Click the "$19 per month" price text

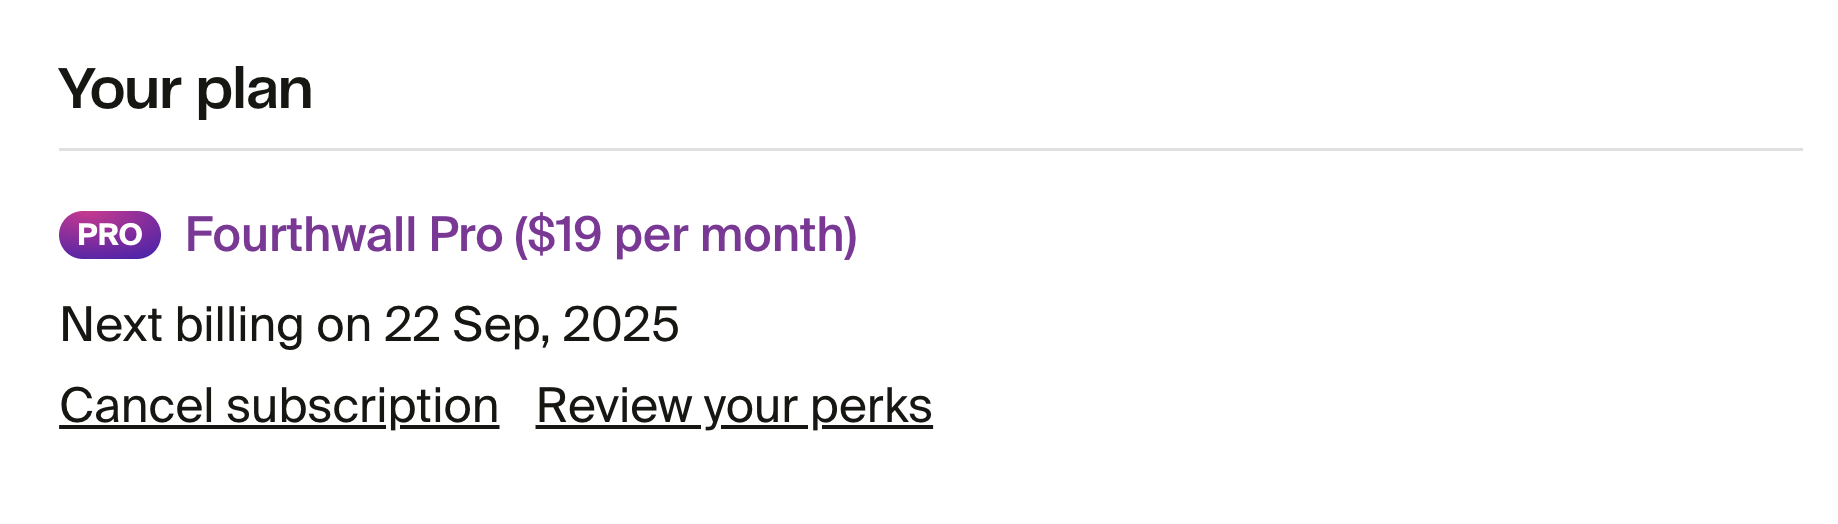point(685,235)
